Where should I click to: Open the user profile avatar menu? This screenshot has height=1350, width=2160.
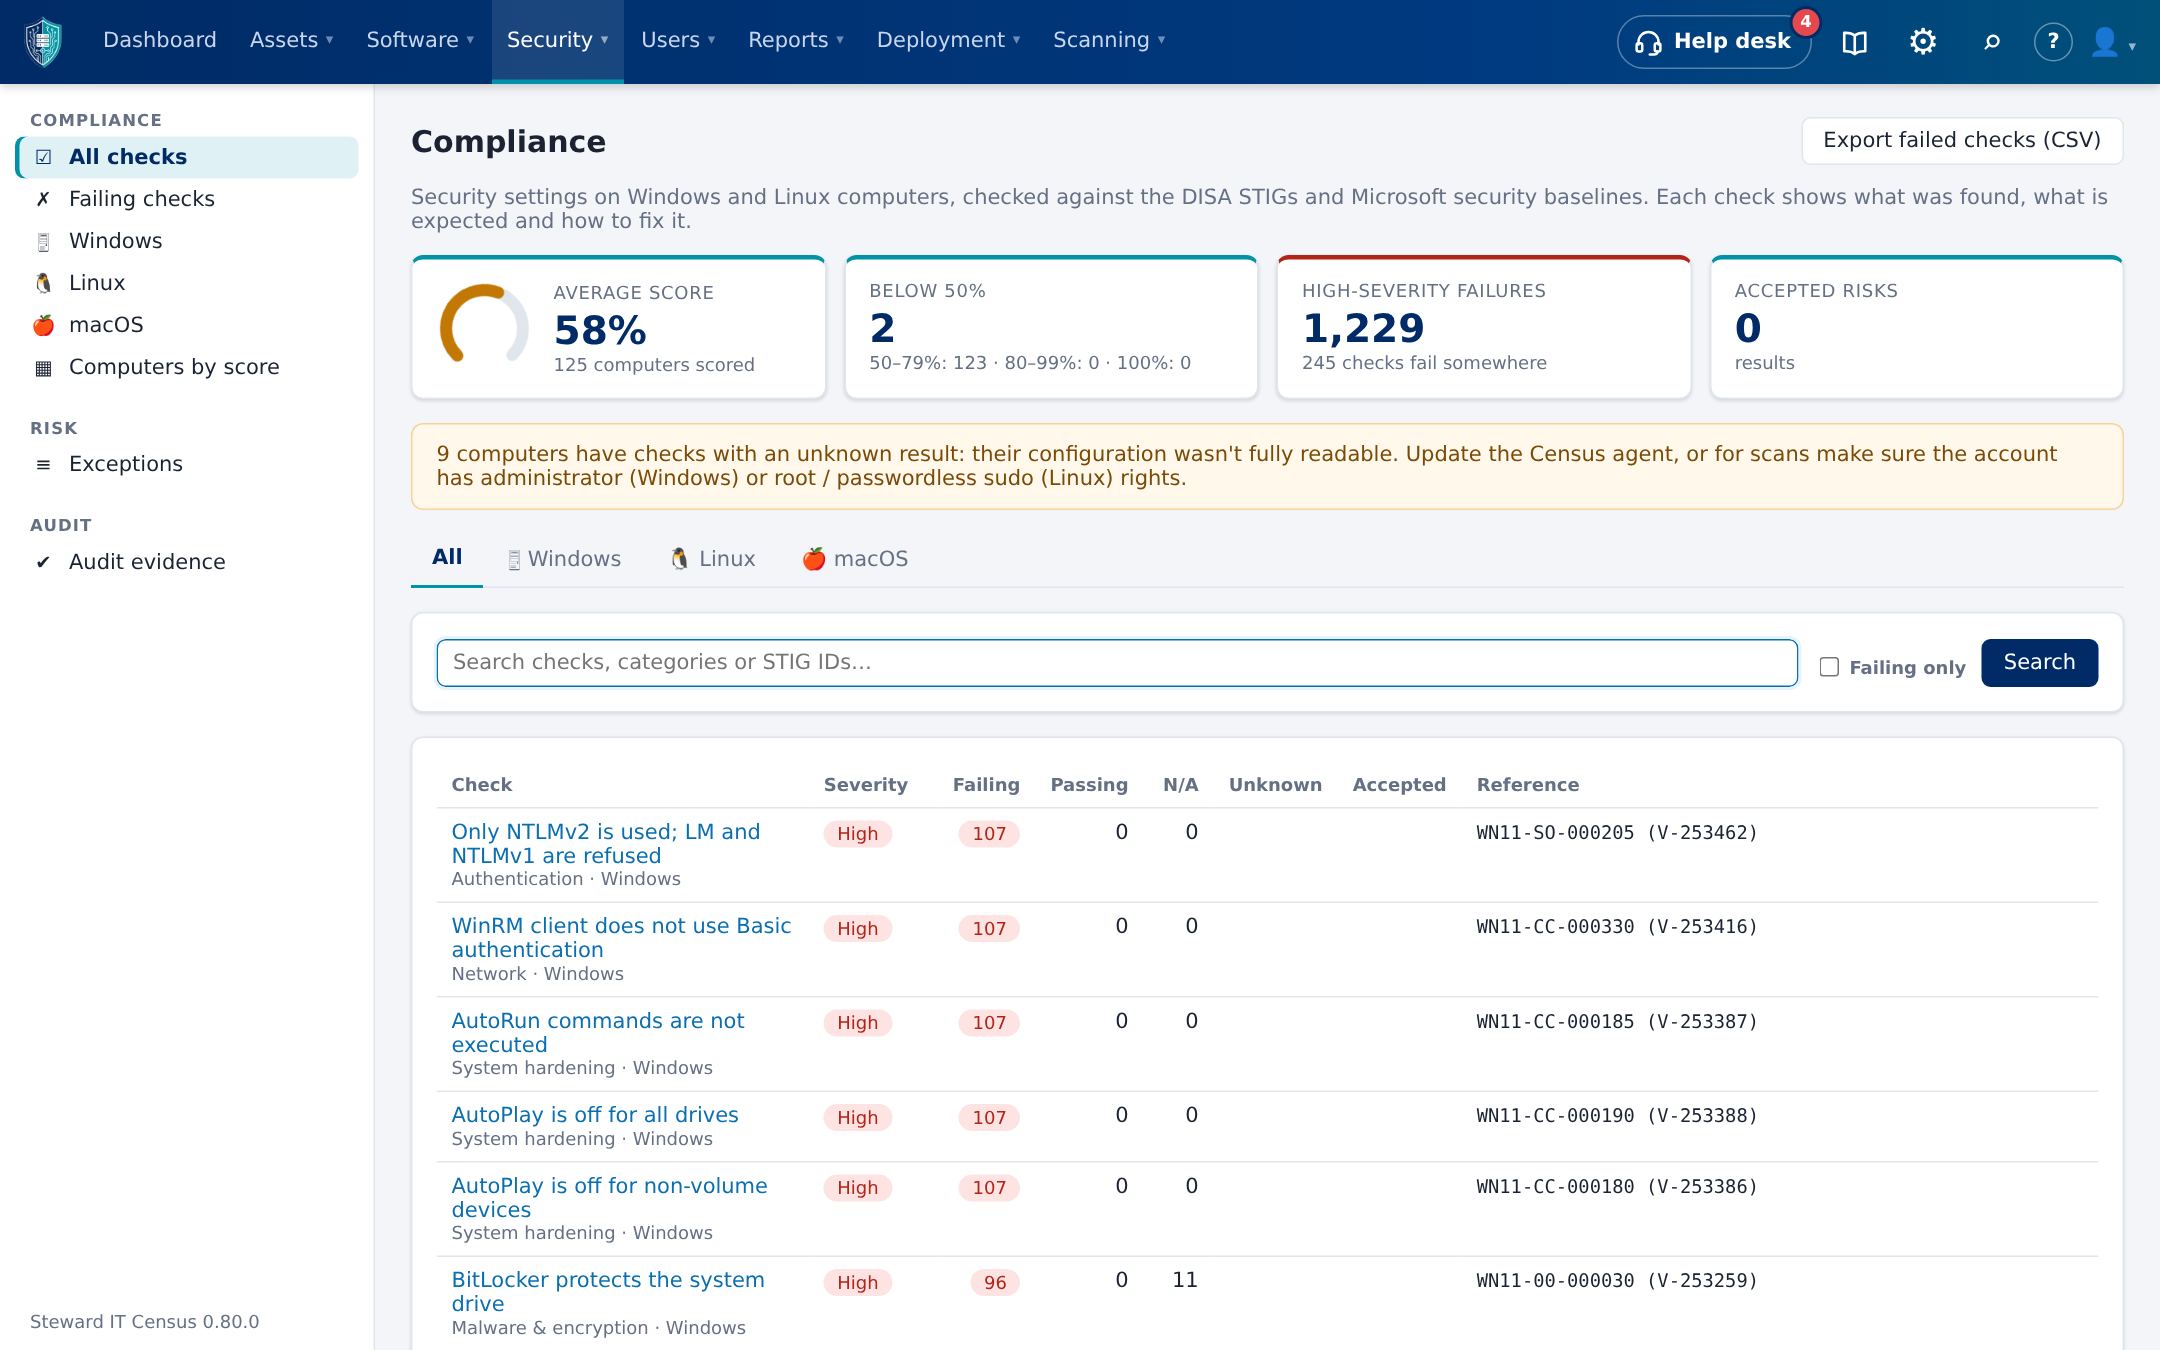click(2113, 42)
